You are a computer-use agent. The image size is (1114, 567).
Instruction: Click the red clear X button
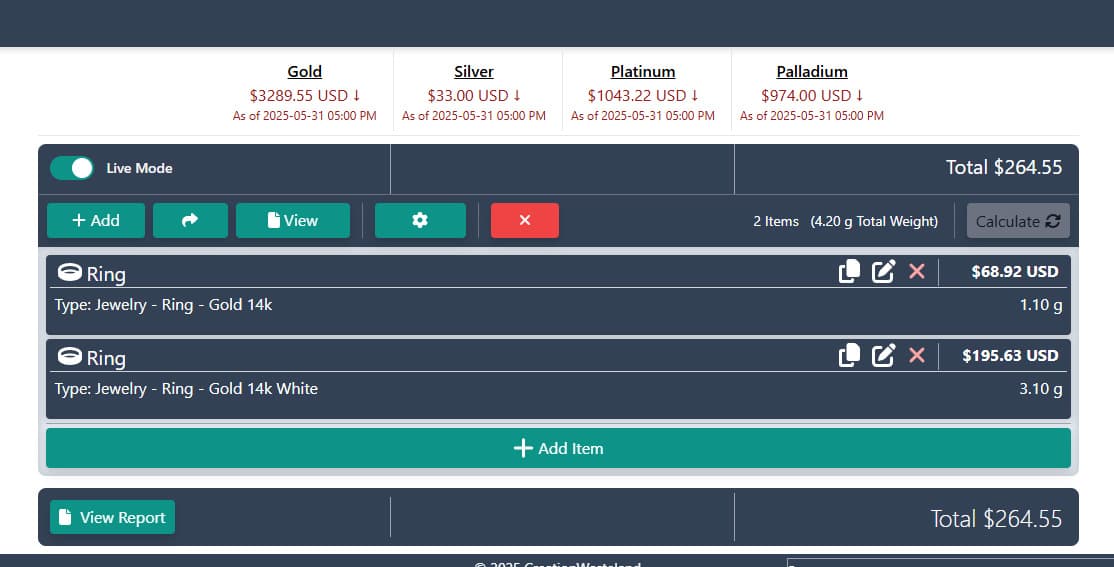tap(524, 220)
